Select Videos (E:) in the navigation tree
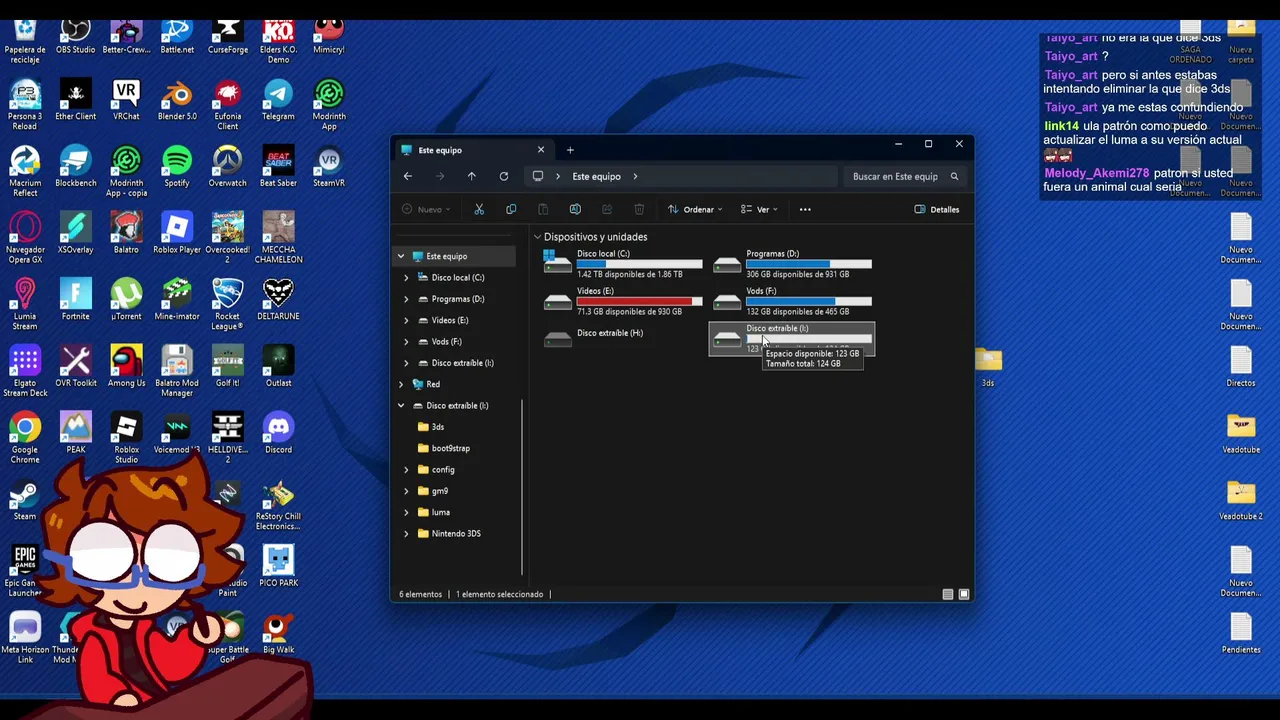This screenshot has height=720, width=1280. pos(450,320)
